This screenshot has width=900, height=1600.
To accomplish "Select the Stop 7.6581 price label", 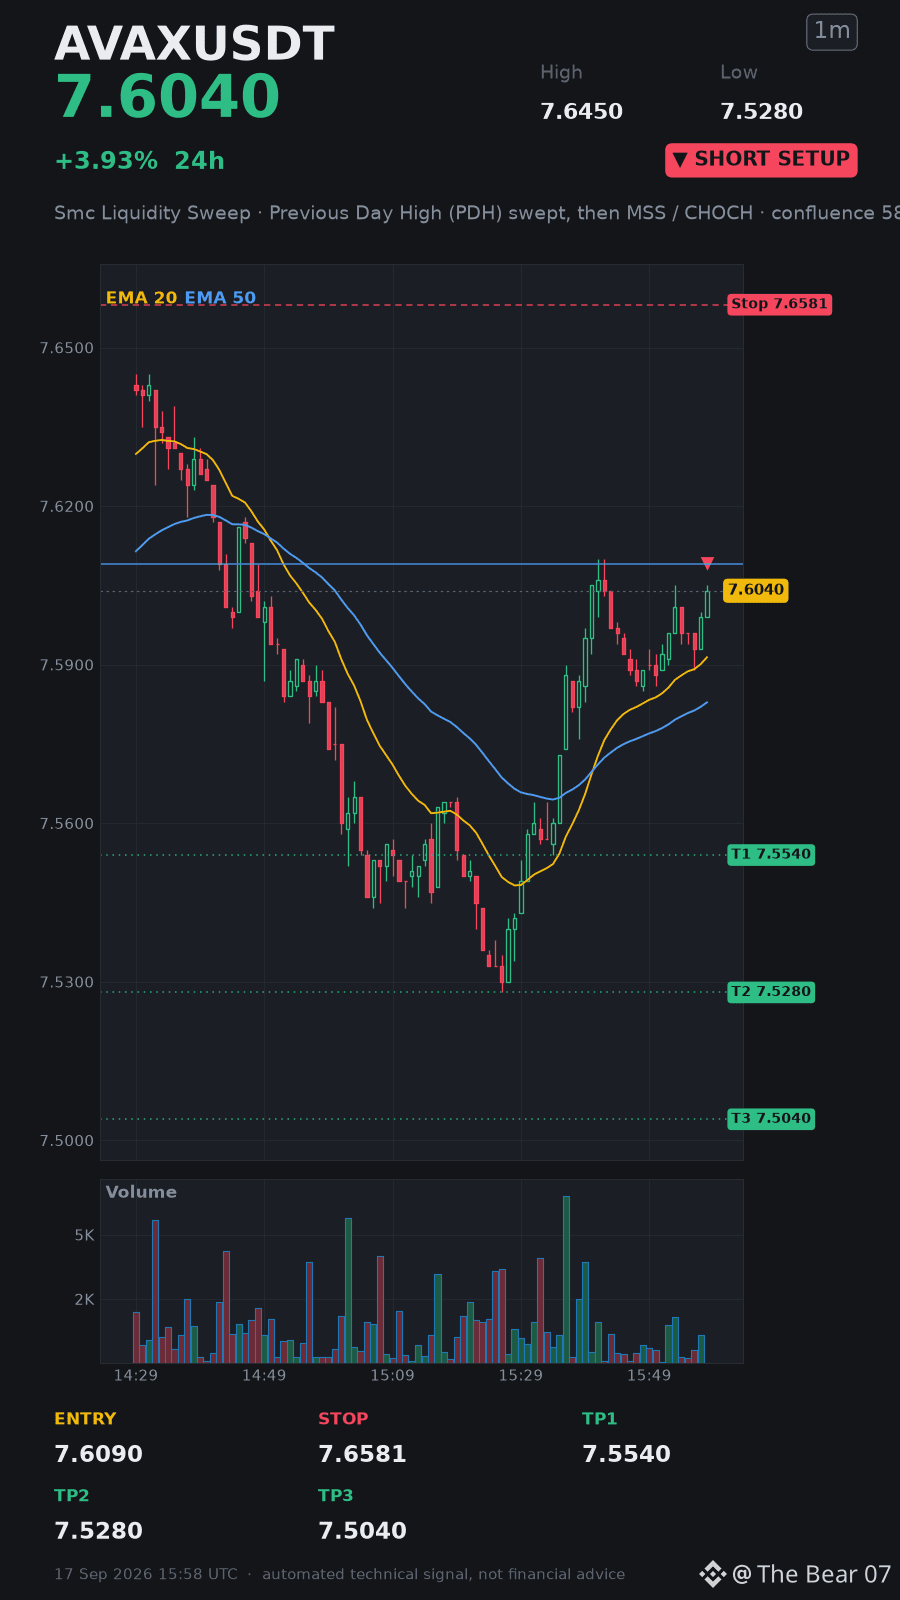I will [x=779, y=304].
